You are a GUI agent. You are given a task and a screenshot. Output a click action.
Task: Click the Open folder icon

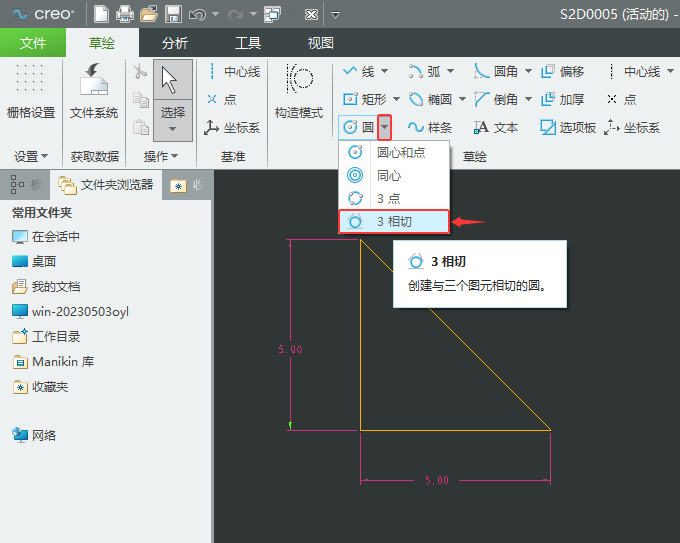149,14
